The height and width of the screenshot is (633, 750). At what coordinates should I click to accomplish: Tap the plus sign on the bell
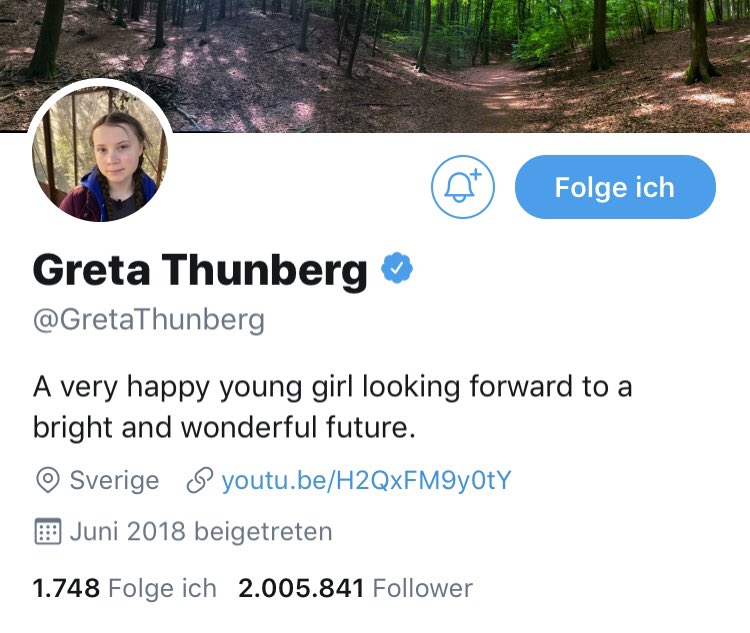(476, 175)
